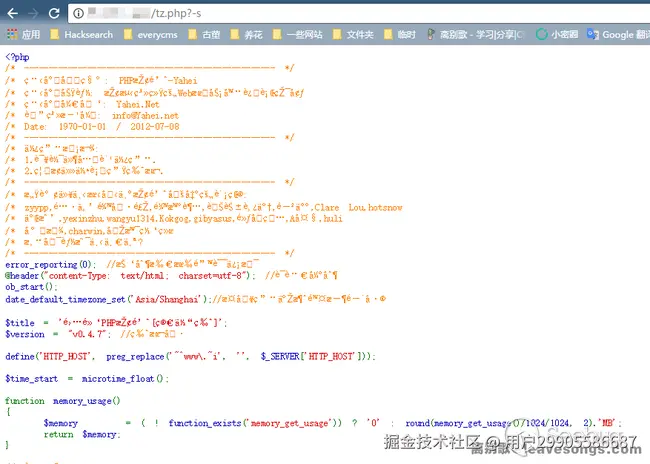Click the $title variable line
This screenshot has width=650, height=464.
(x=116, y=322)
